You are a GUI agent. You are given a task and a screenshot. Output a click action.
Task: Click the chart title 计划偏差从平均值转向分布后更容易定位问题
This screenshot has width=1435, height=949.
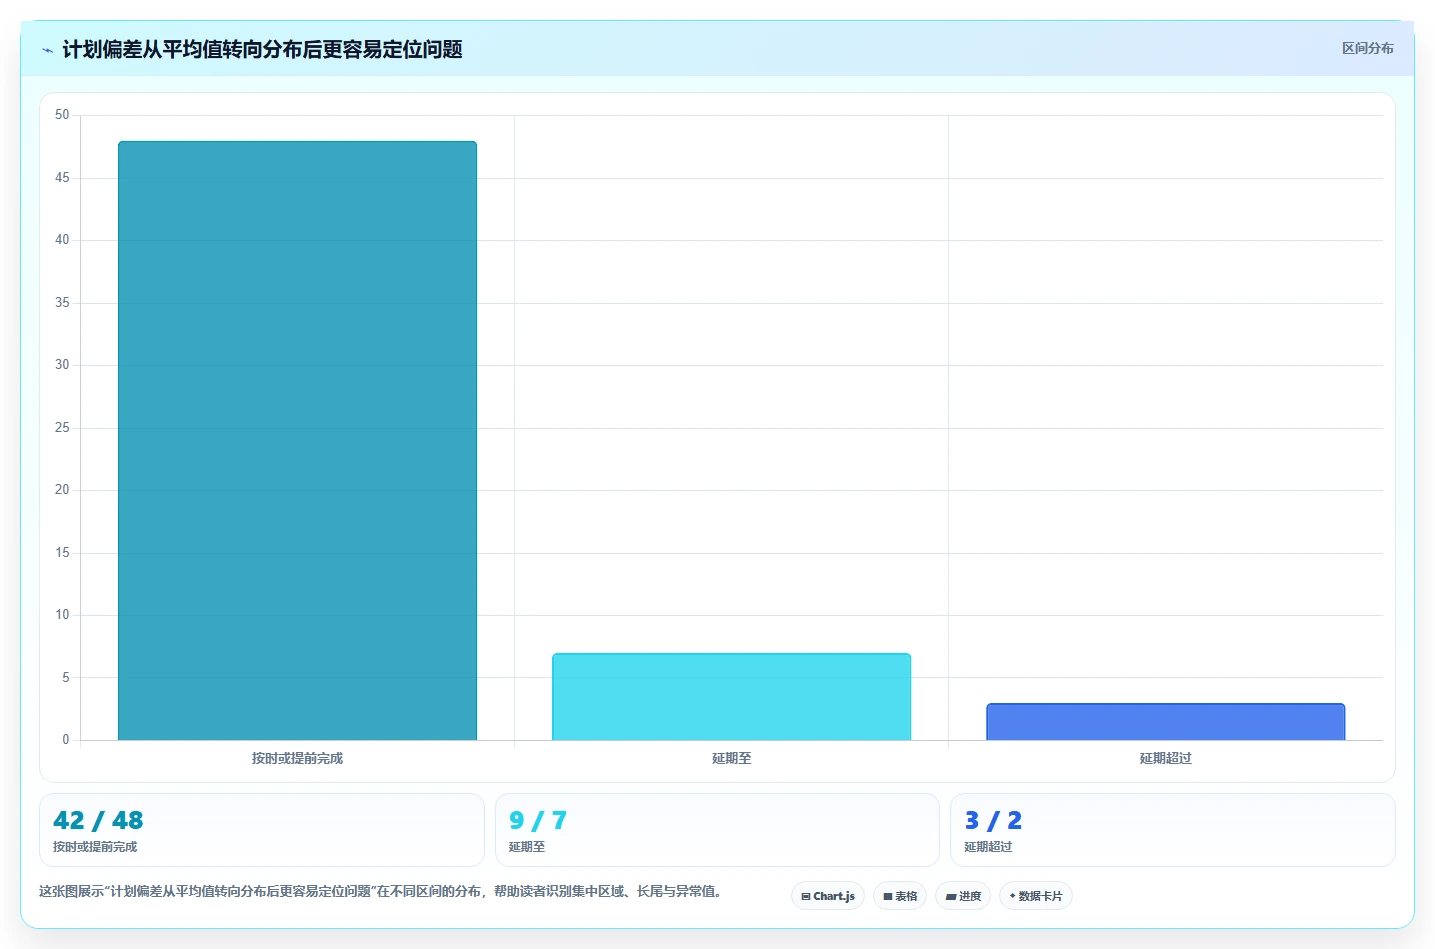pos(262,49)
